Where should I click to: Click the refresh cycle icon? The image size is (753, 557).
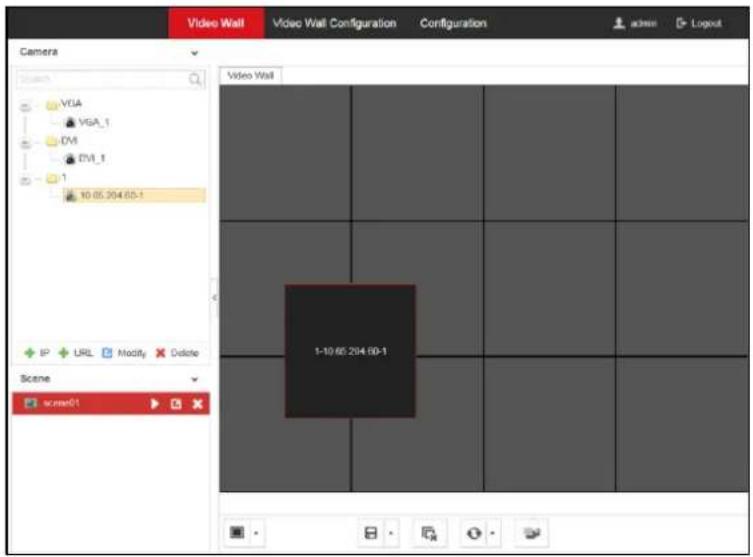point(474,533)
